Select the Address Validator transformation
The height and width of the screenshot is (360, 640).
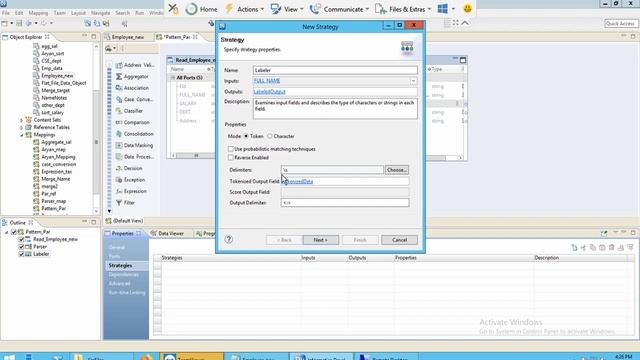(x=135, y=65)
